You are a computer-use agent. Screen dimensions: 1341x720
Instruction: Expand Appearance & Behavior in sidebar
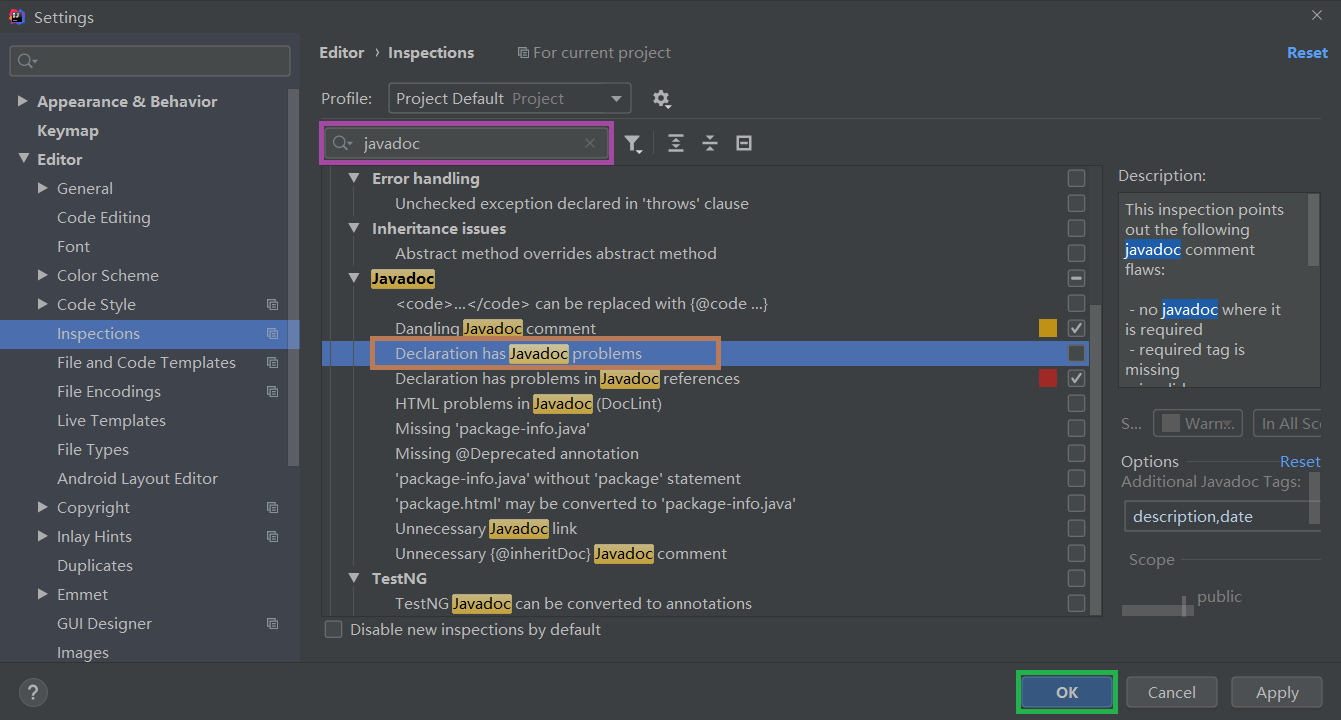click(x=23, y=101)
